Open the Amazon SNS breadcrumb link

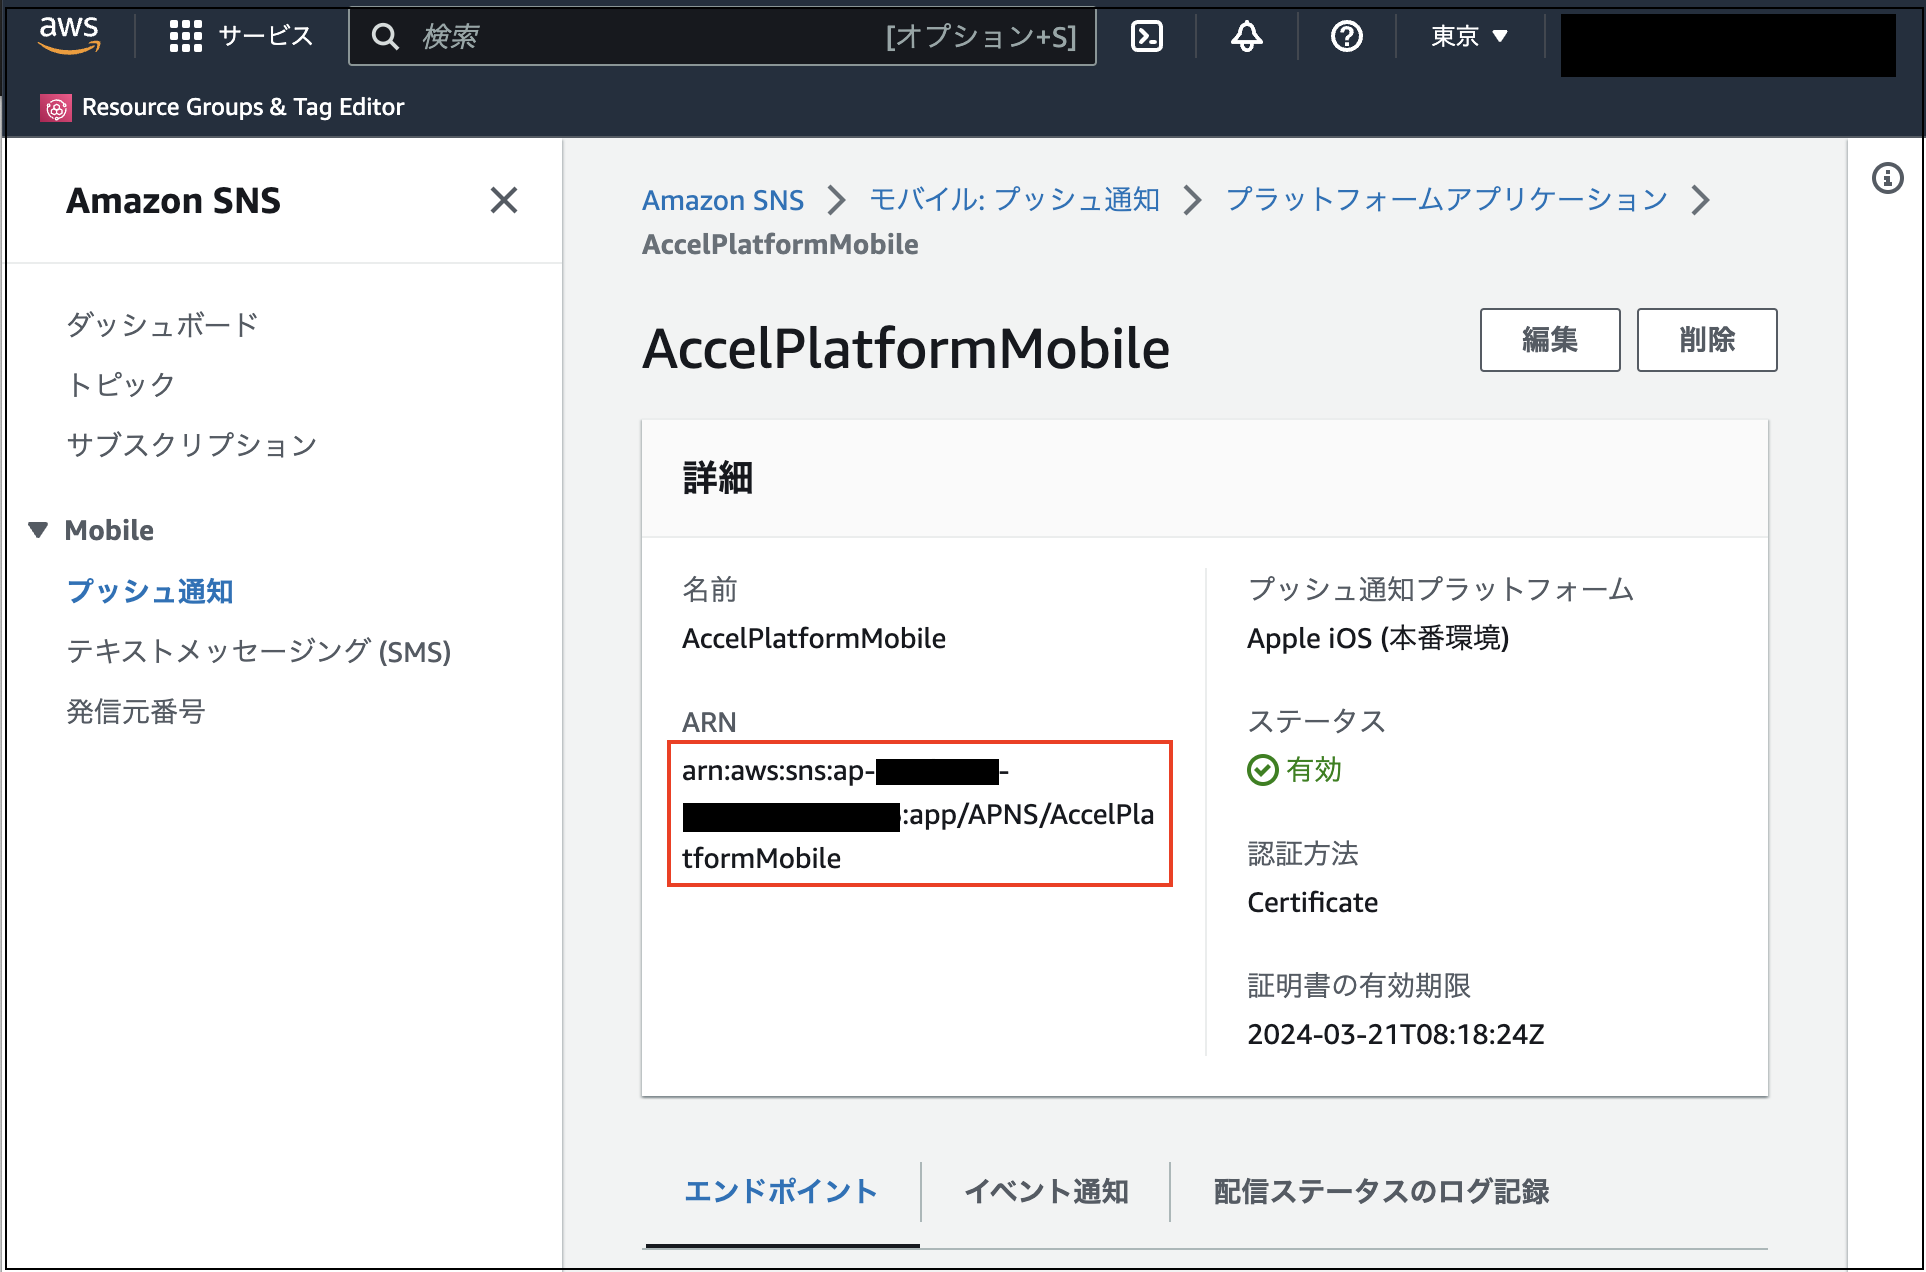point(722,200)
